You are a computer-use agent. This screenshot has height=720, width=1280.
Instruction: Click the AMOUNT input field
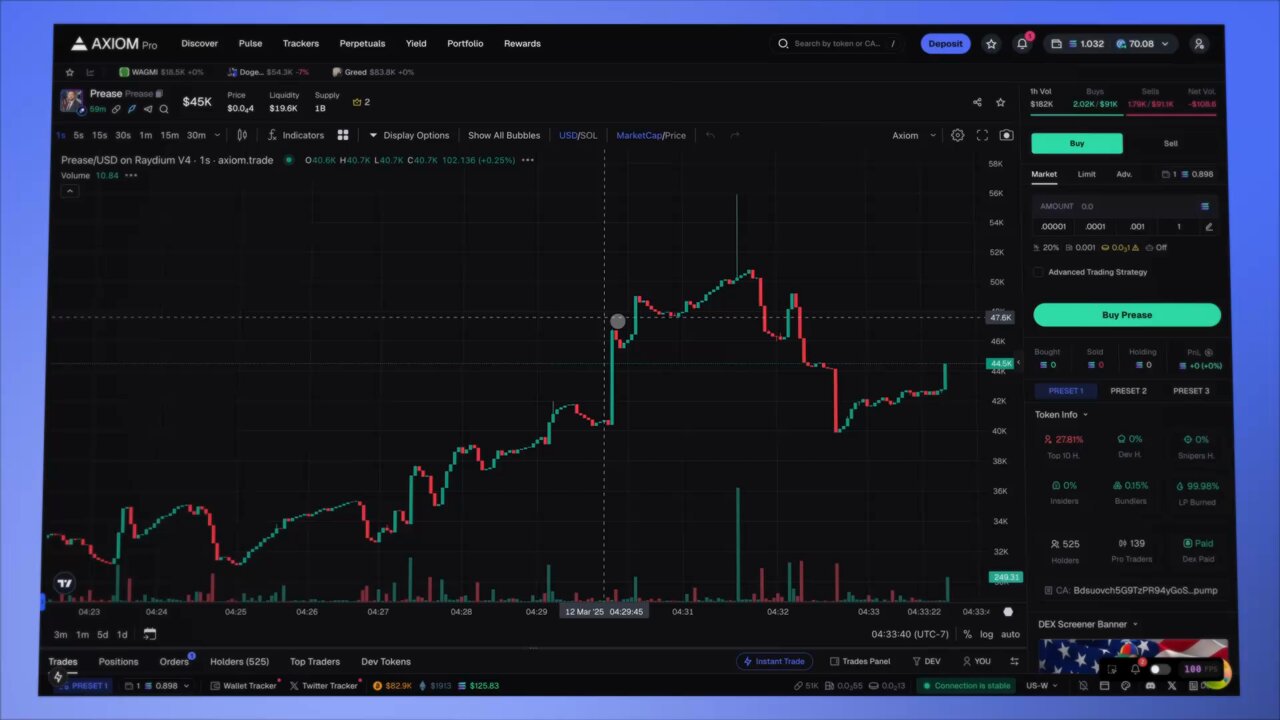1126,206
